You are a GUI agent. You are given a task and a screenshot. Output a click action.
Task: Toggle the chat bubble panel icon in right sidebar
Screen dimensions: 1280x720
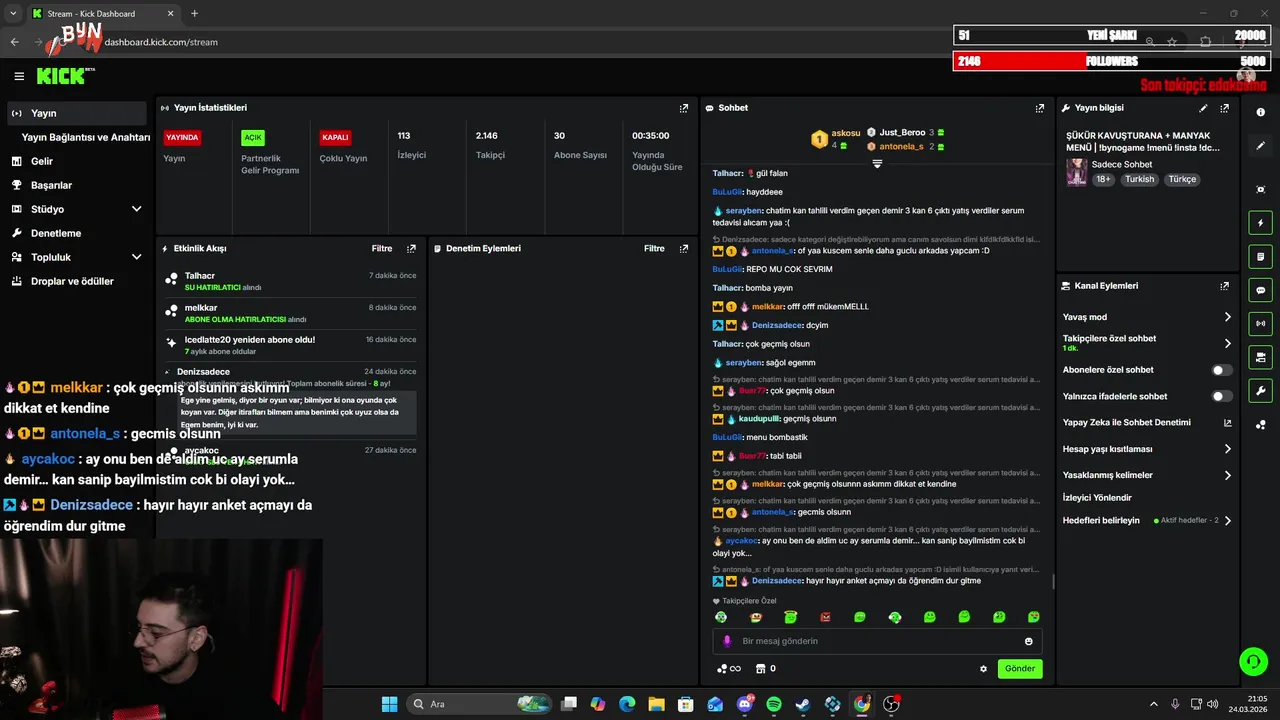(1261, 290)
